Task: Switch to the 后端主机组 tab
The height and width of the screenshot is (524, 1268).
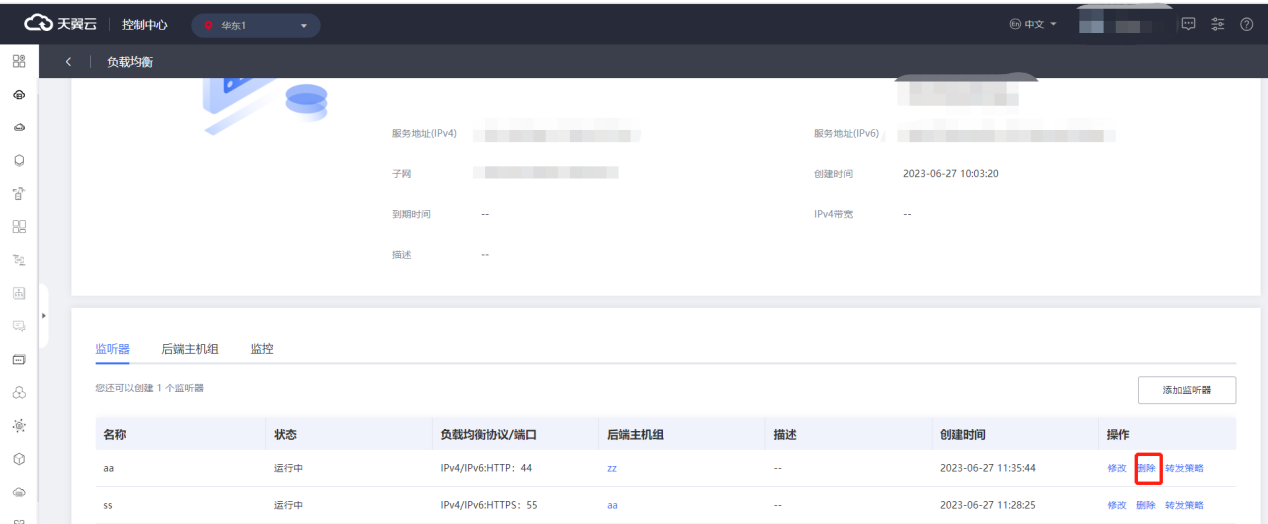Action: click(190, 349)
